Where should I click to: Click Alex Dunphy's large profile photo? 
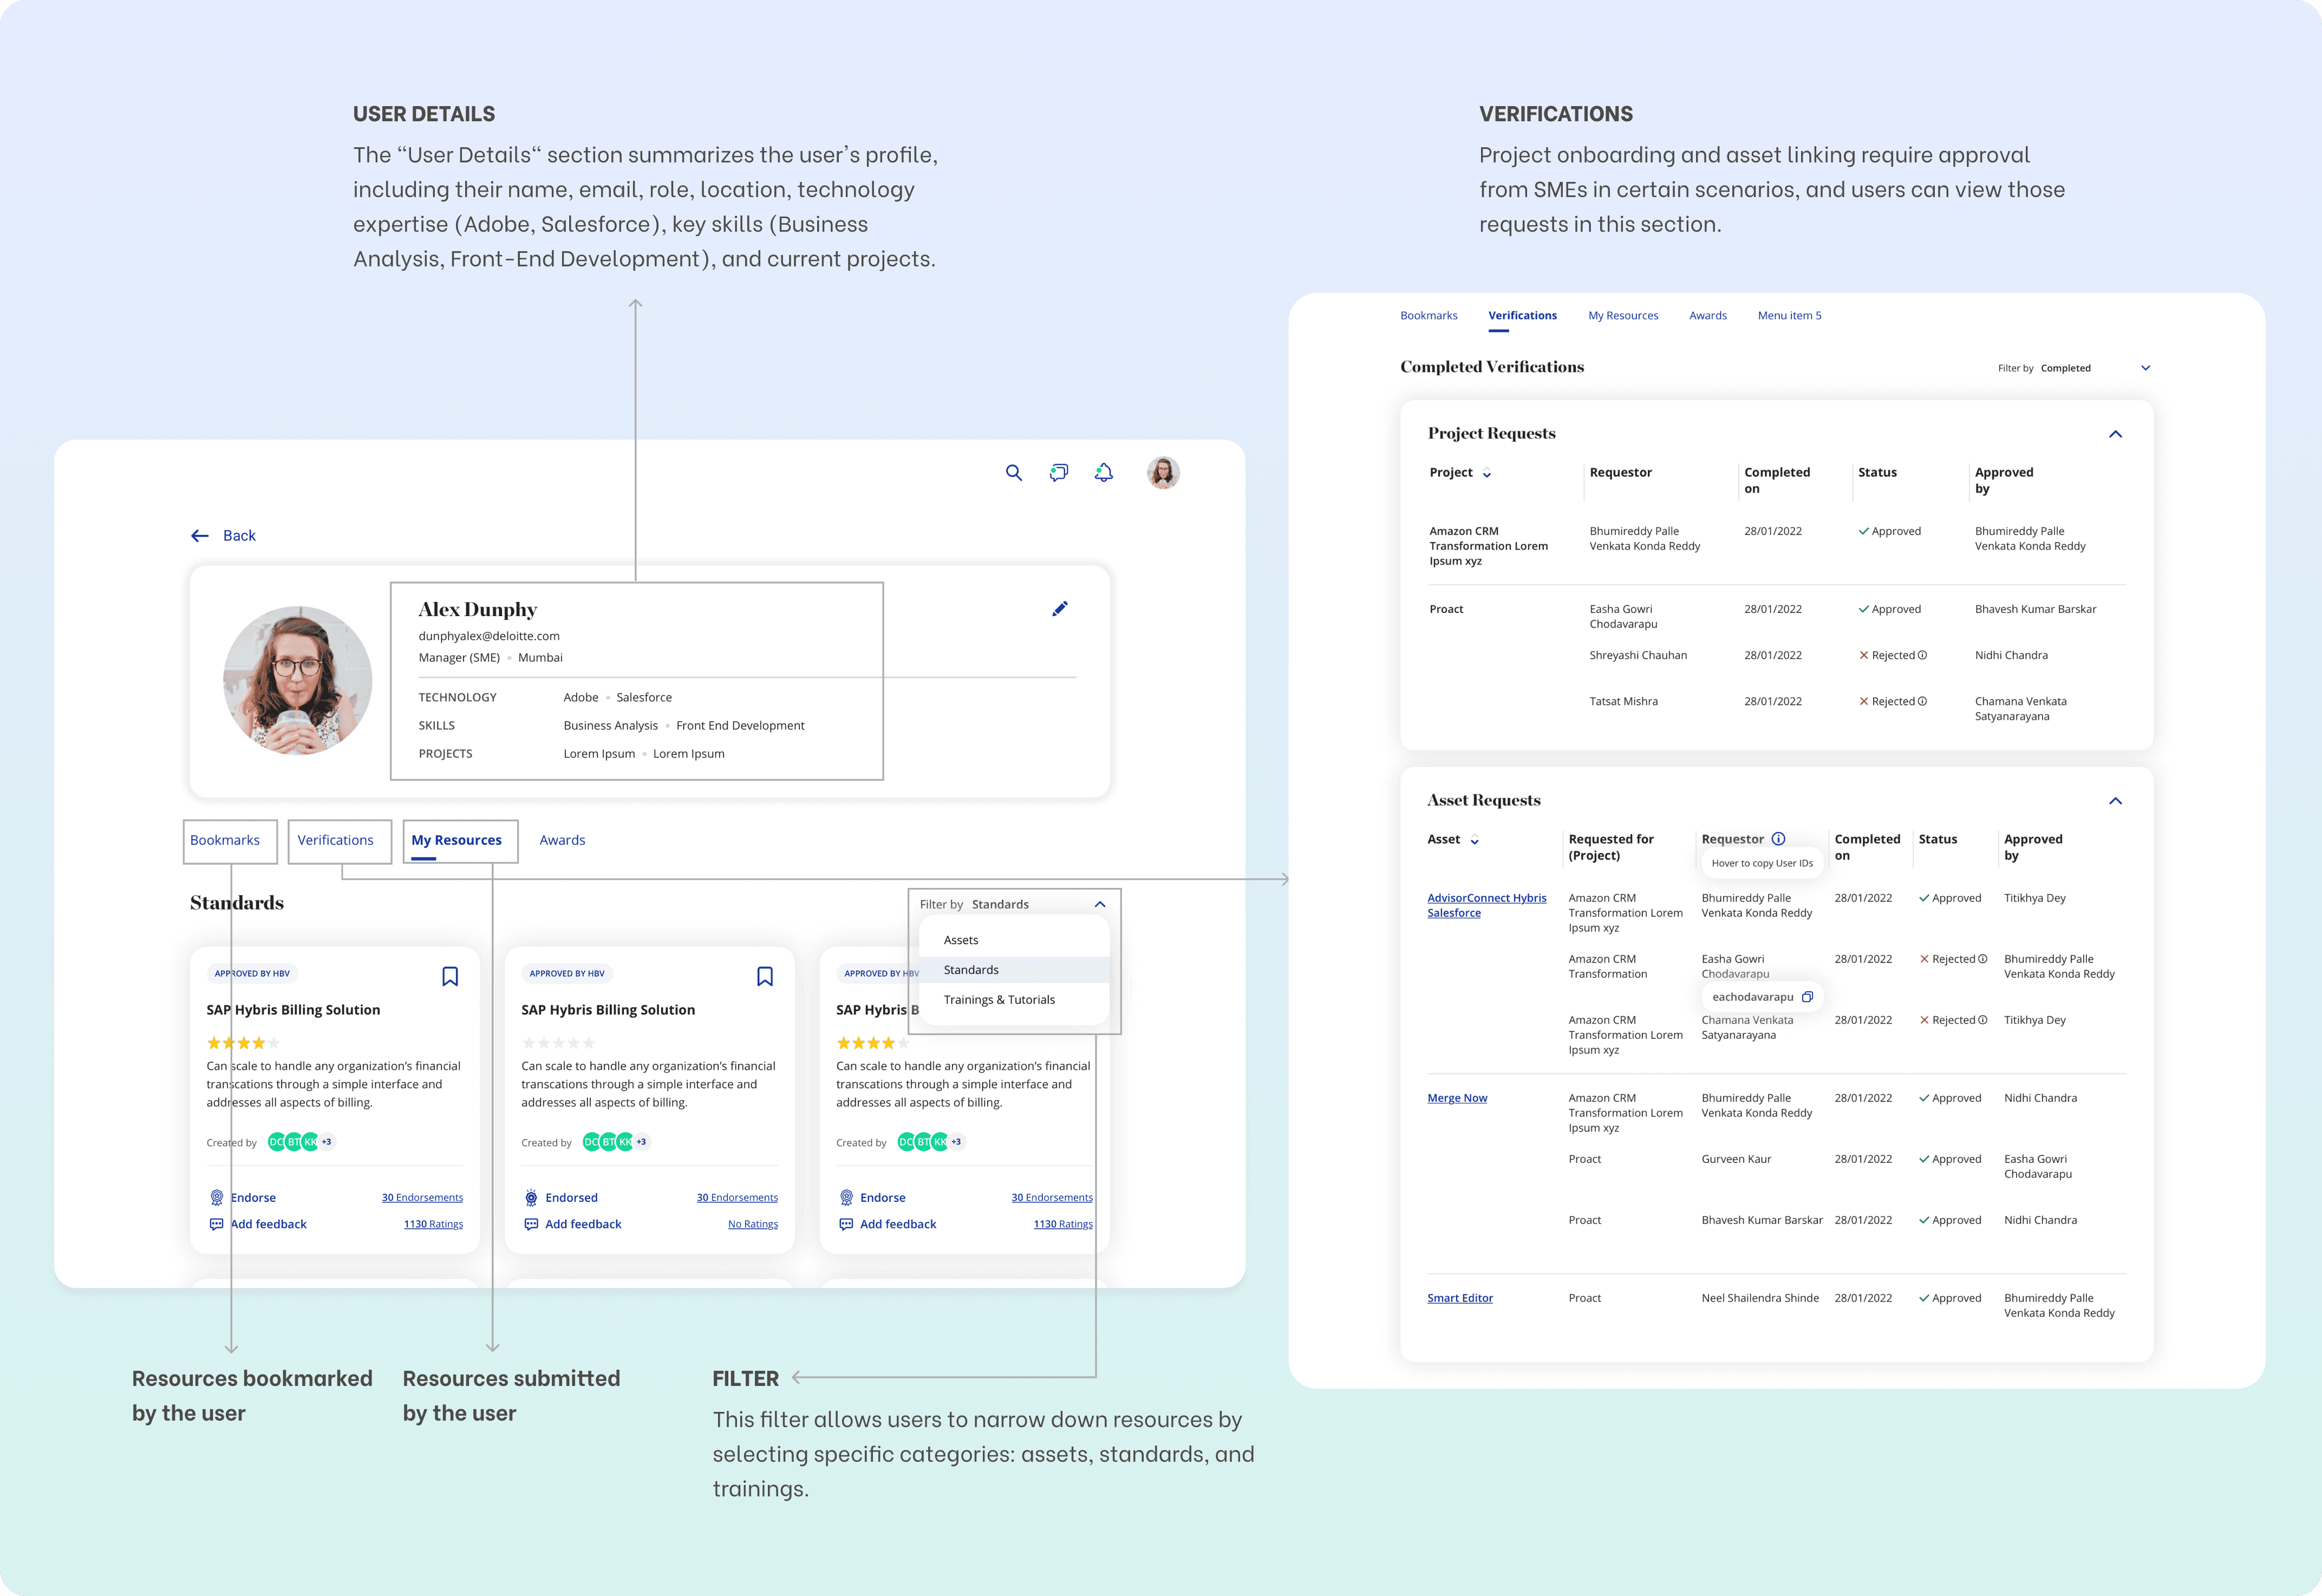[297, 680]
